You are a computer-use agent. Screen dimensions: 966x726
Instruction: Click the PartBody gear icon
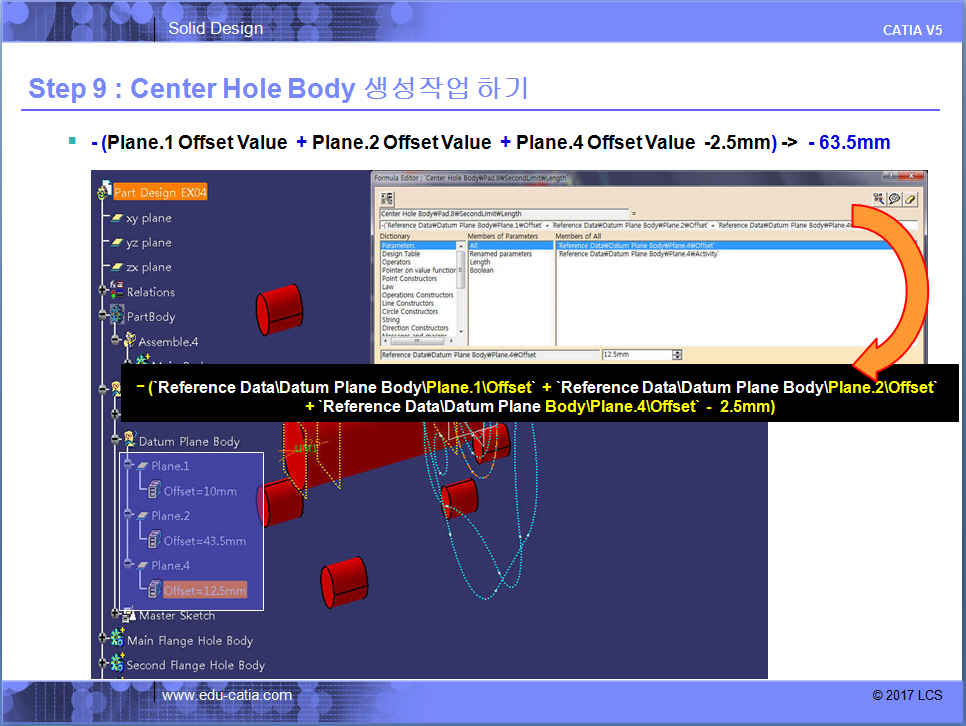tap(116, 316)
